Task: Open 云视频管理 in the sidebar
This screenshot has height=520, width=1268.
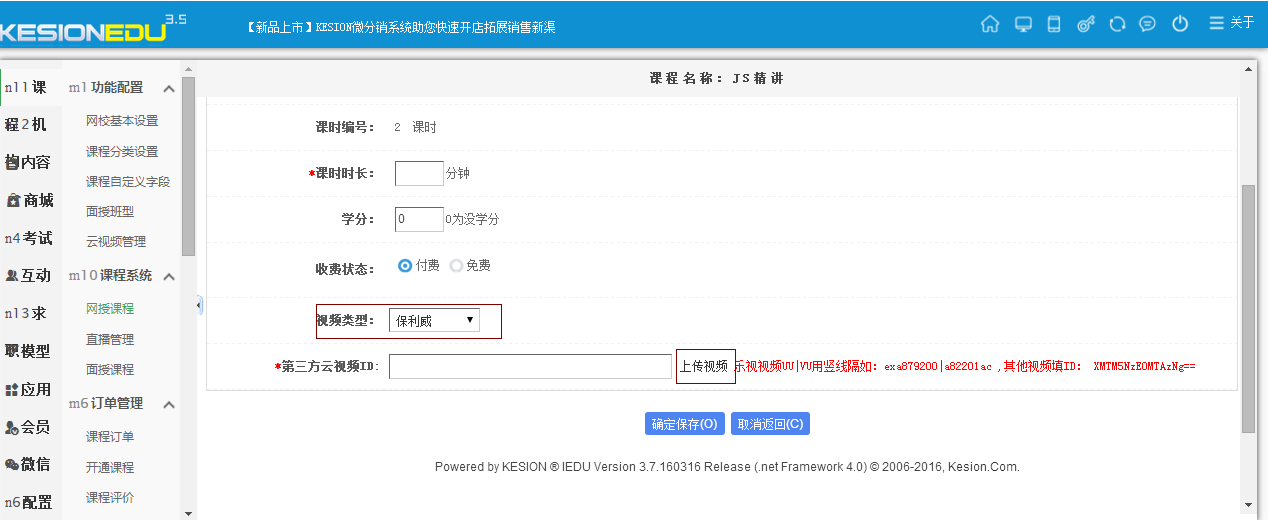Action: [116, 241]
